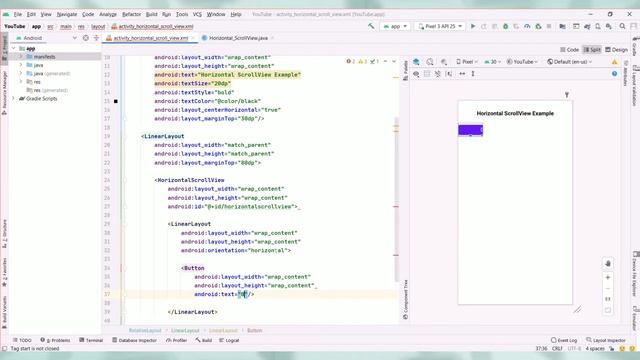
Task: Click the Make Project hammer icon
Action: tap(371, 26)
